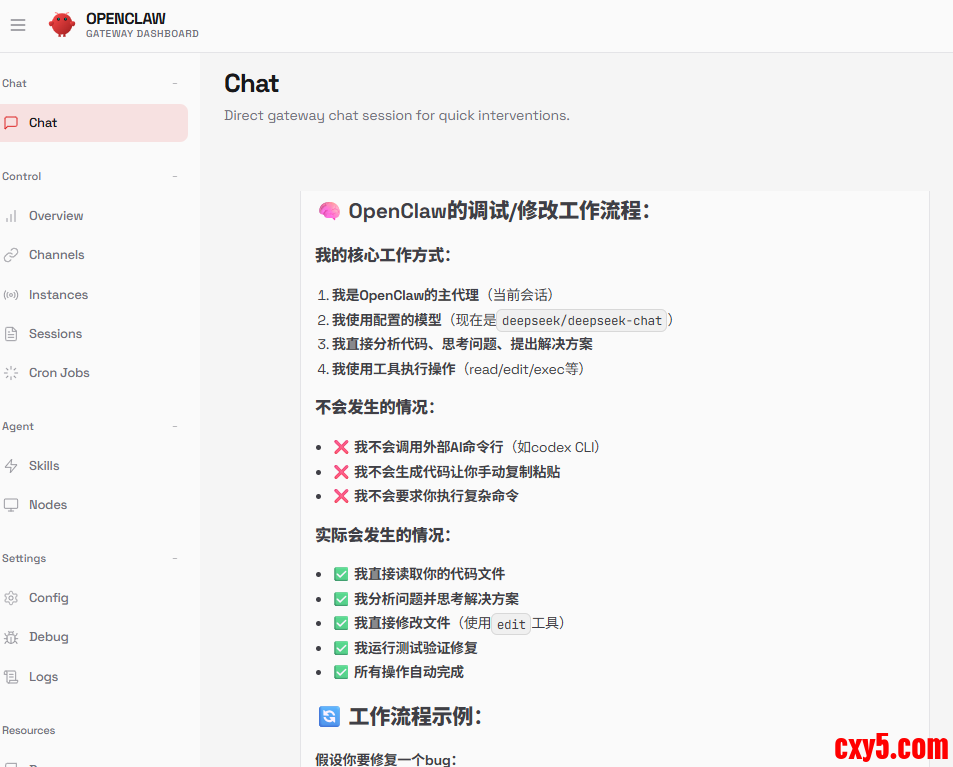Click the Channels link icon

tap(11, 255)
